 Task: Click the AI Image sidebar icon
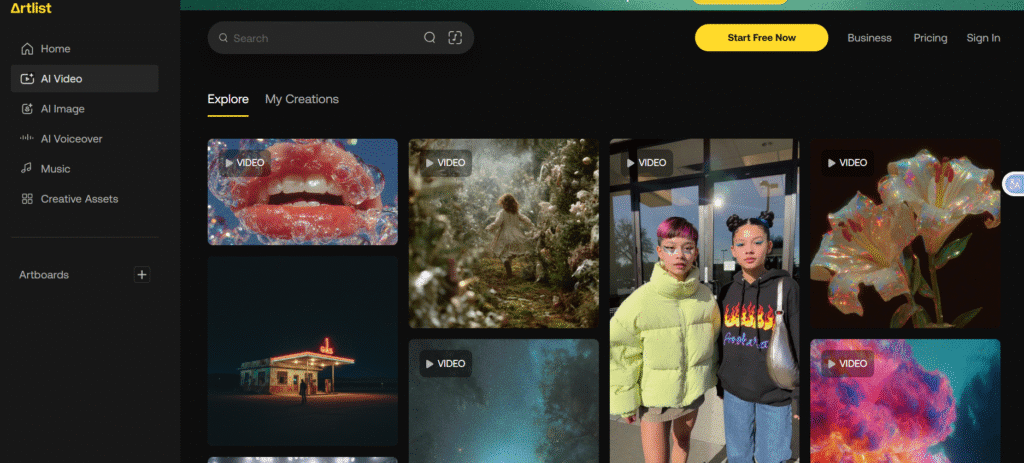click(x=27, y=109)
